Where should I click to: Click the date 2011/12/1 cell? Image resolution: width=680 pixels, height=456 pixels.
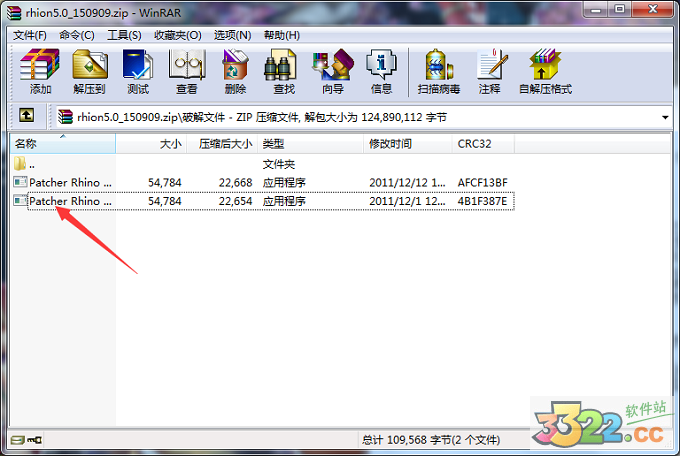[407, 201]
